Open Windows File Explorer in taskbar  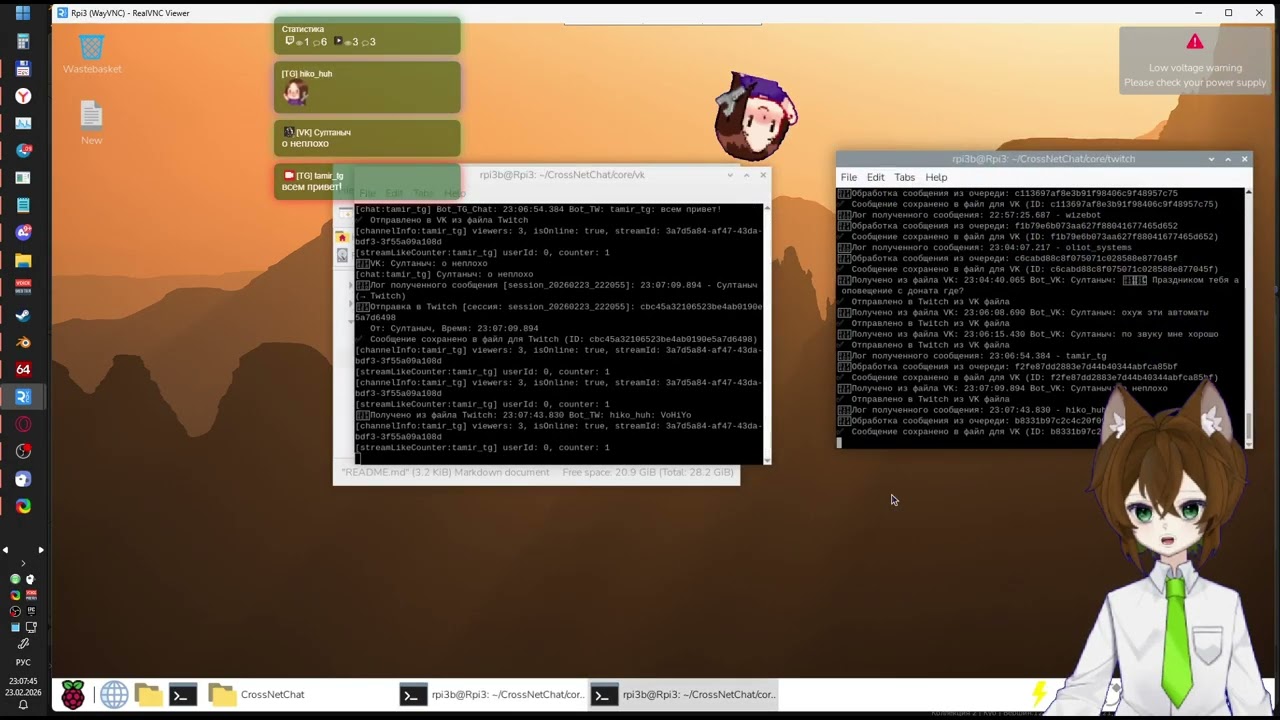23,260
